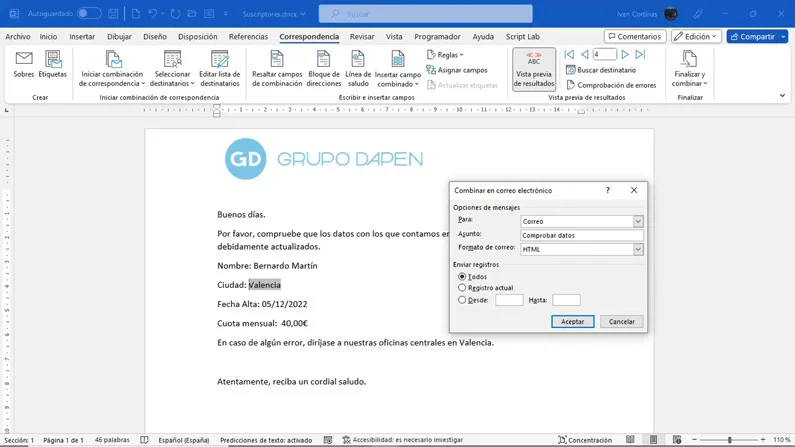Select the Desde radio button
Screen dimensions: 795x447
click(462, 300)
